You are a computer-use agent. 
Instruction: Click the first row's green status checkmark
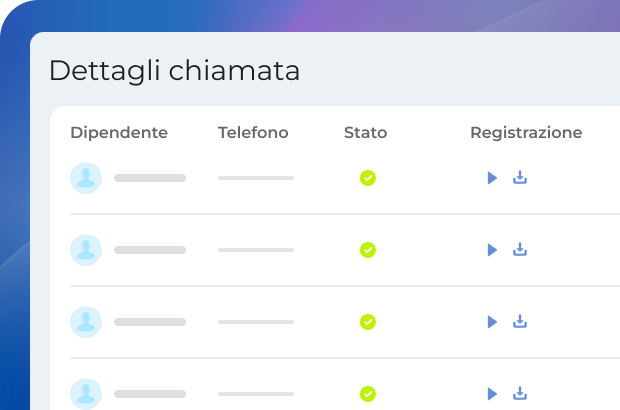368,178
